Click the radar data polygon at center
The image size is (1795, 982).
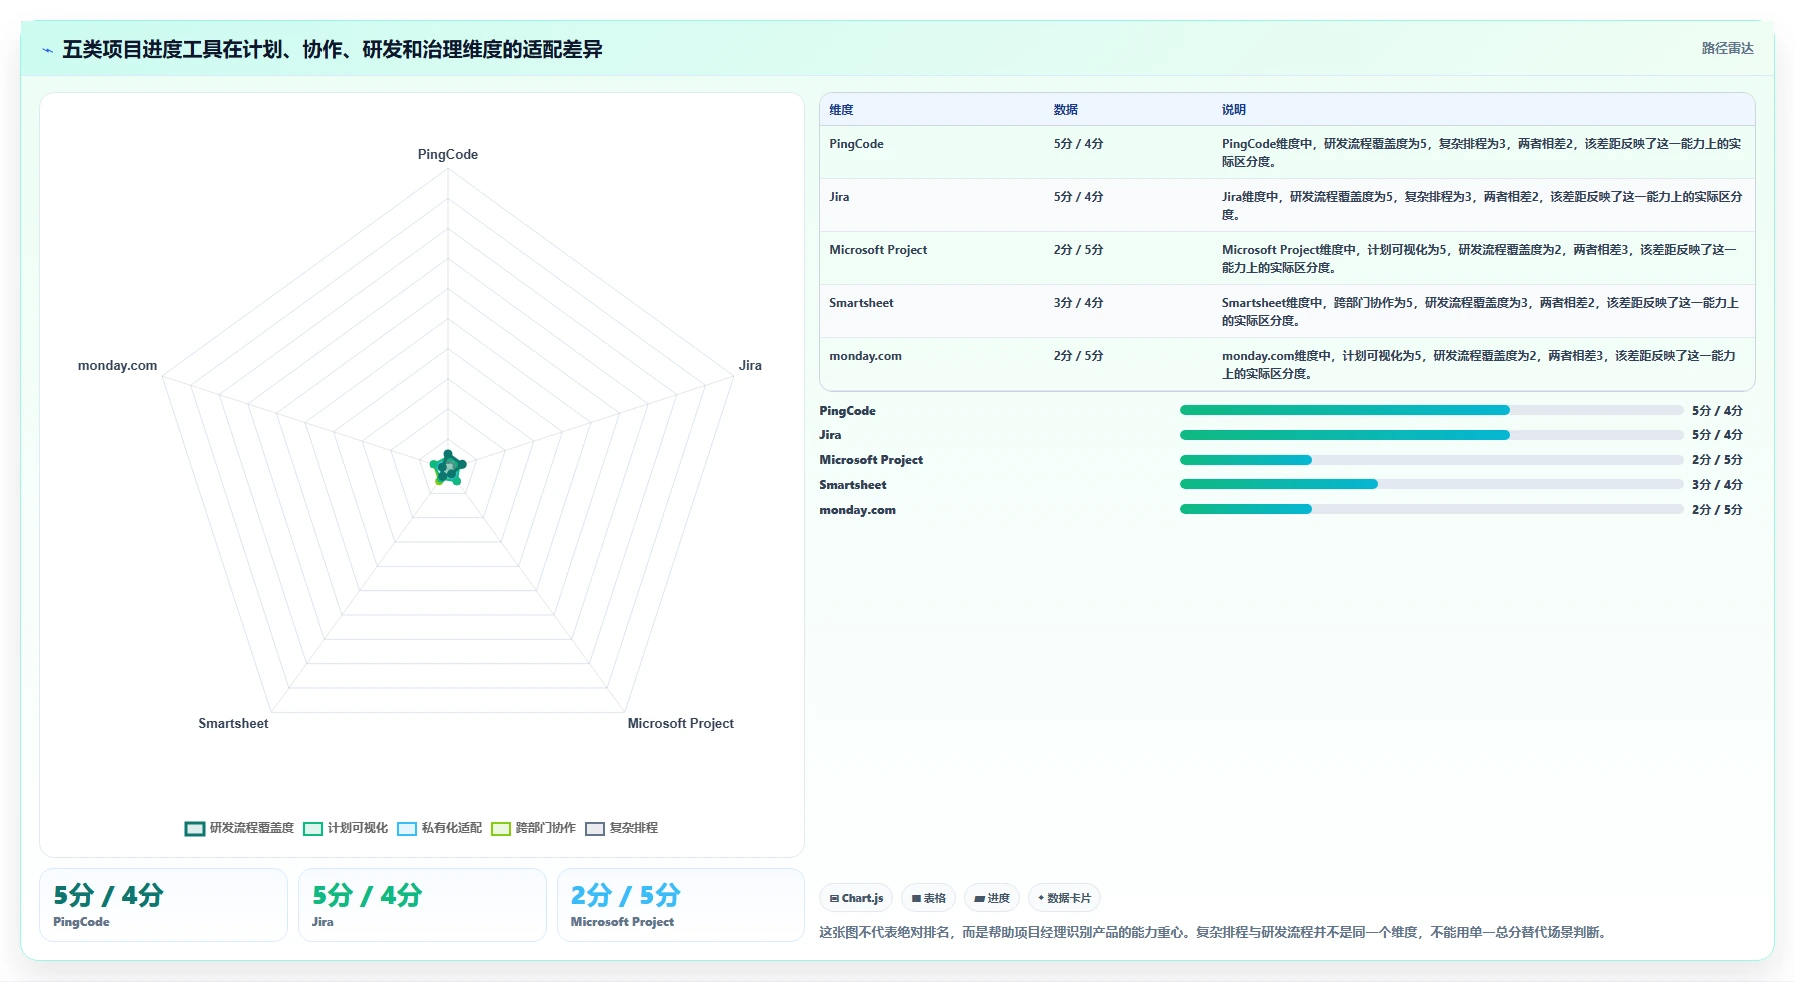(448, 467)
